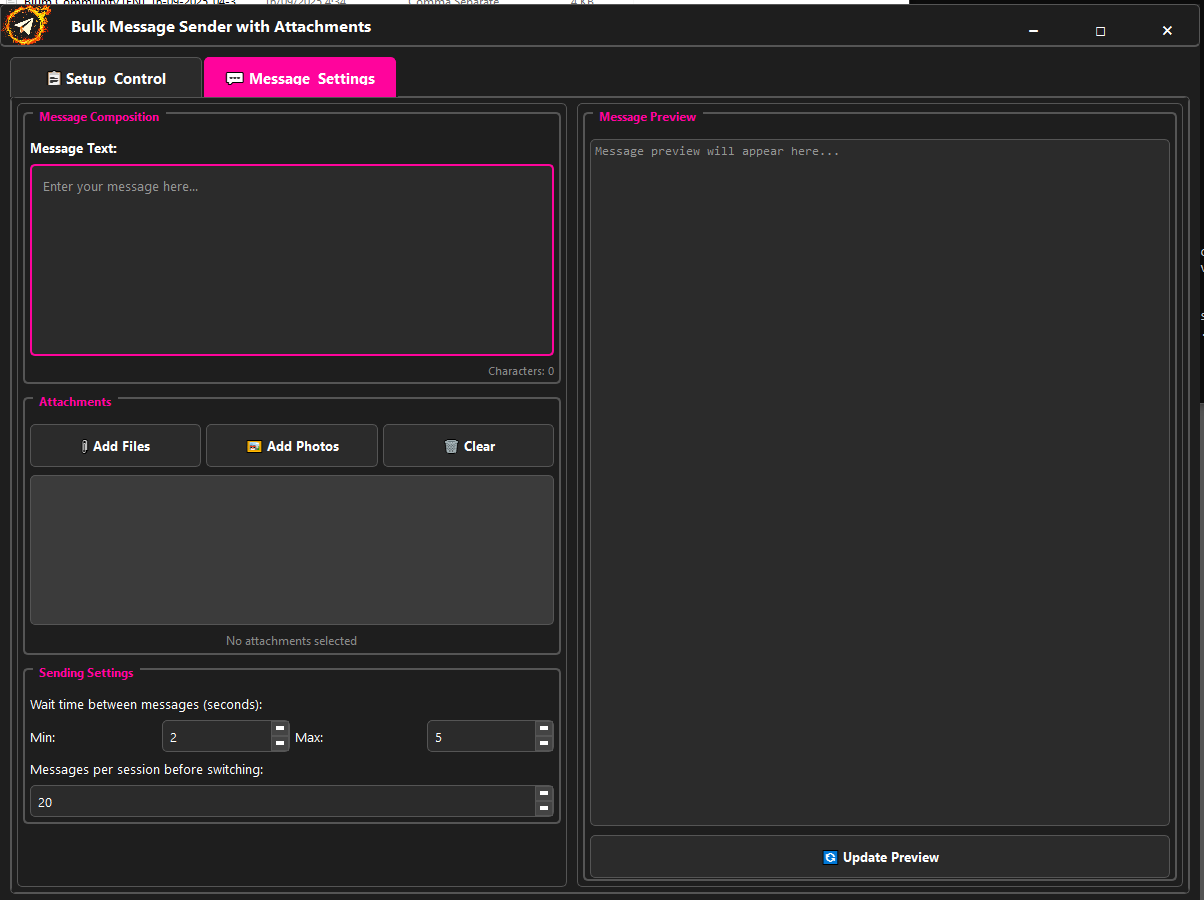Select the Message Settings tab

click(300, 77)
